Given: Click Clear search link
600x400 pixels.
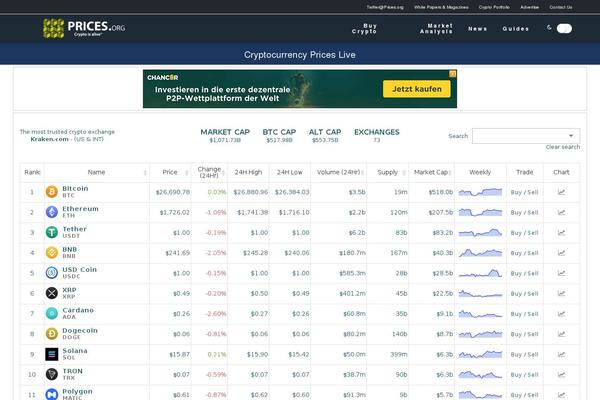Looking at the screenshot, I should point(563,147).
